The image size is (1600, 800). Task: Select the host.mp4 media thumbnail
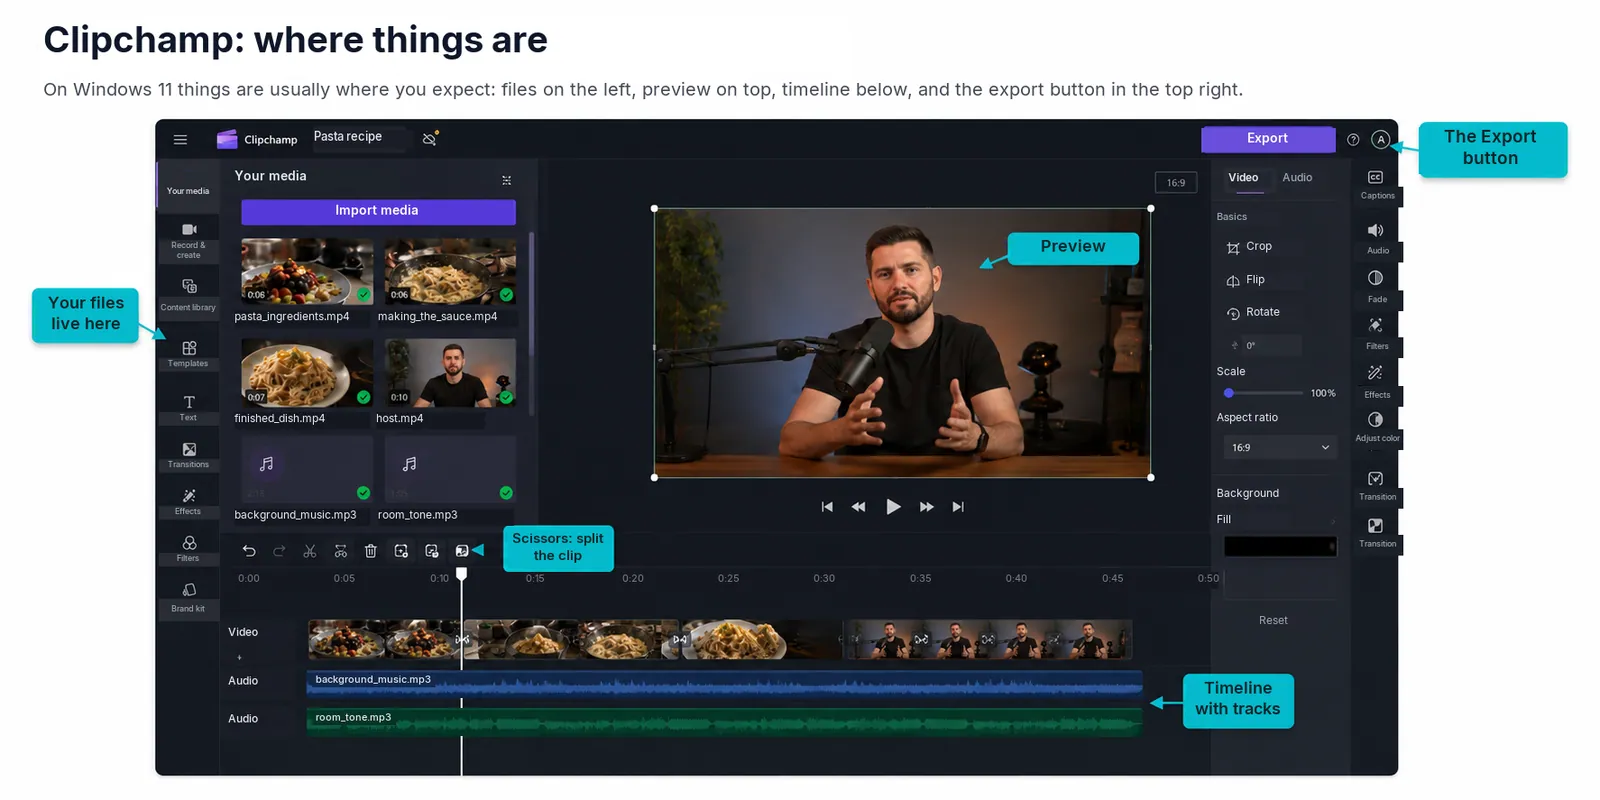point(450,372)
